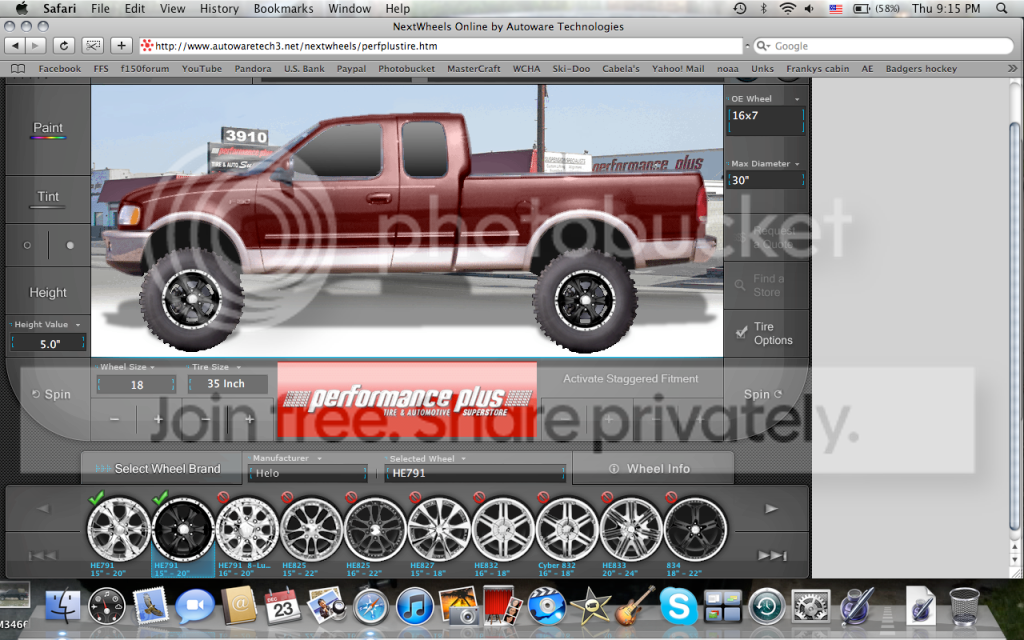Click the Height button

pos(48,293)
